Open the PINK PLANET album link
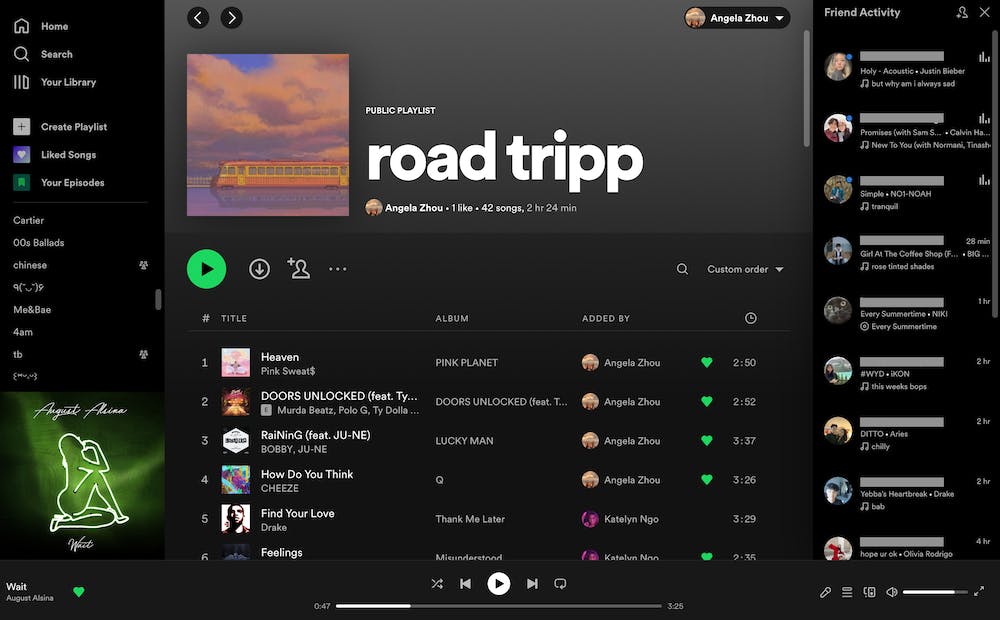Viewport: 1000px width, 620px height. (x=467, y=362)
